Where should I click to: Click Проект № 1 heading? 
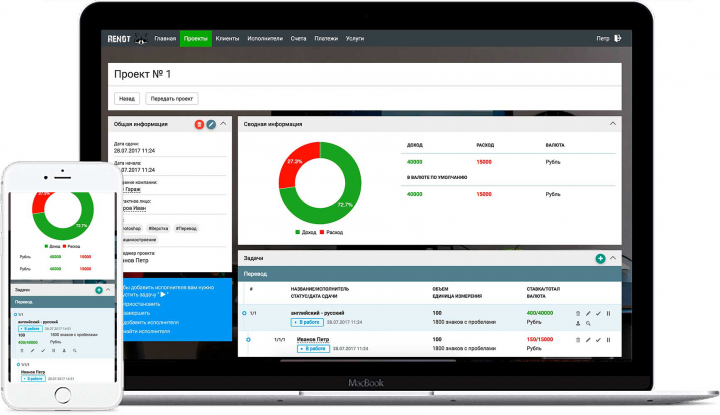pyautogui.click(x=142, y=74)
